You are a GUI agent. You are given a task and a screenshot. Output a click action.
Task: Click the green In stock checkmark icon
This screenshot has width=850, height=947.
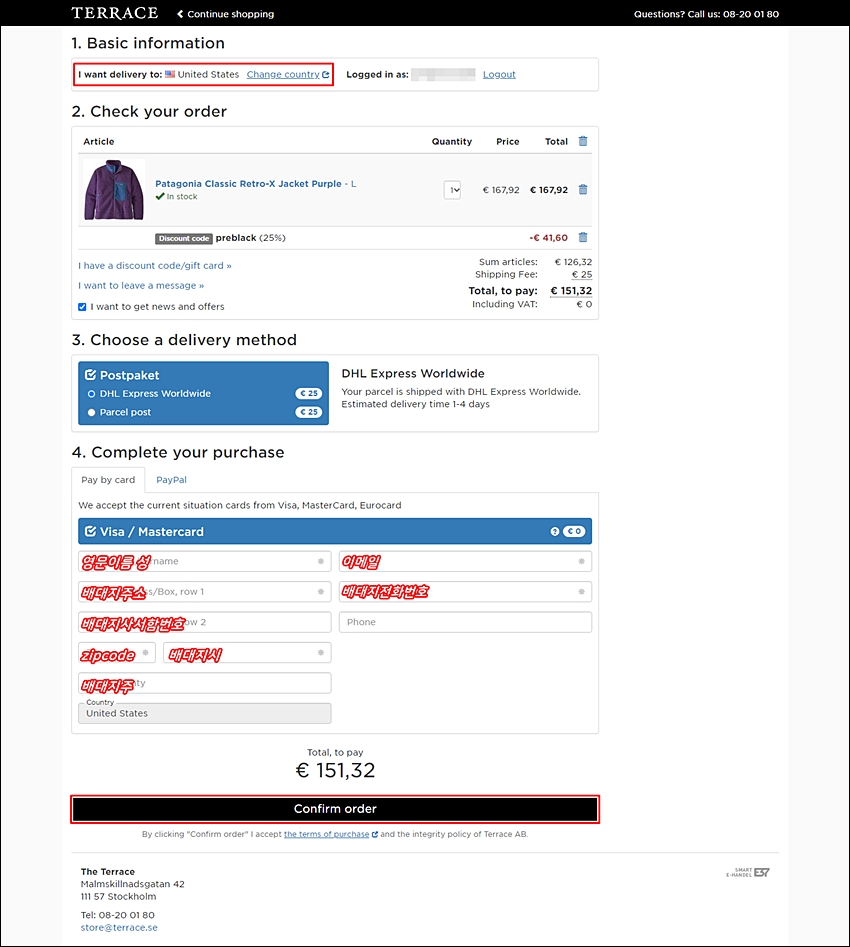point(159,196)
